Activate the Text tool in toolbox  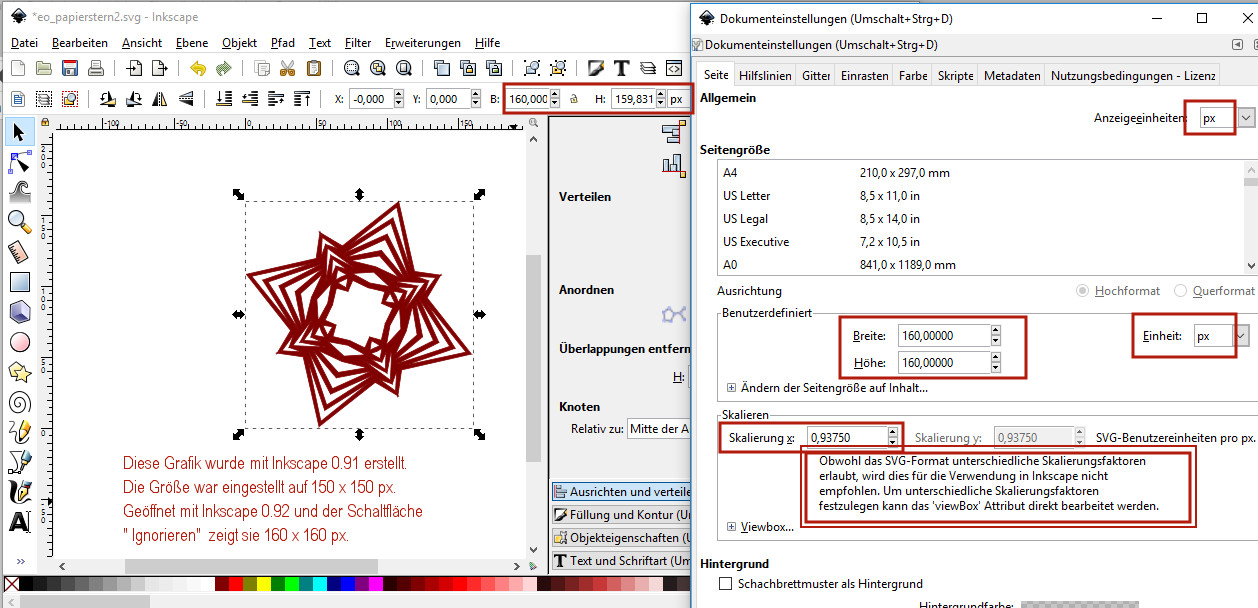click(x=19, y=522)
